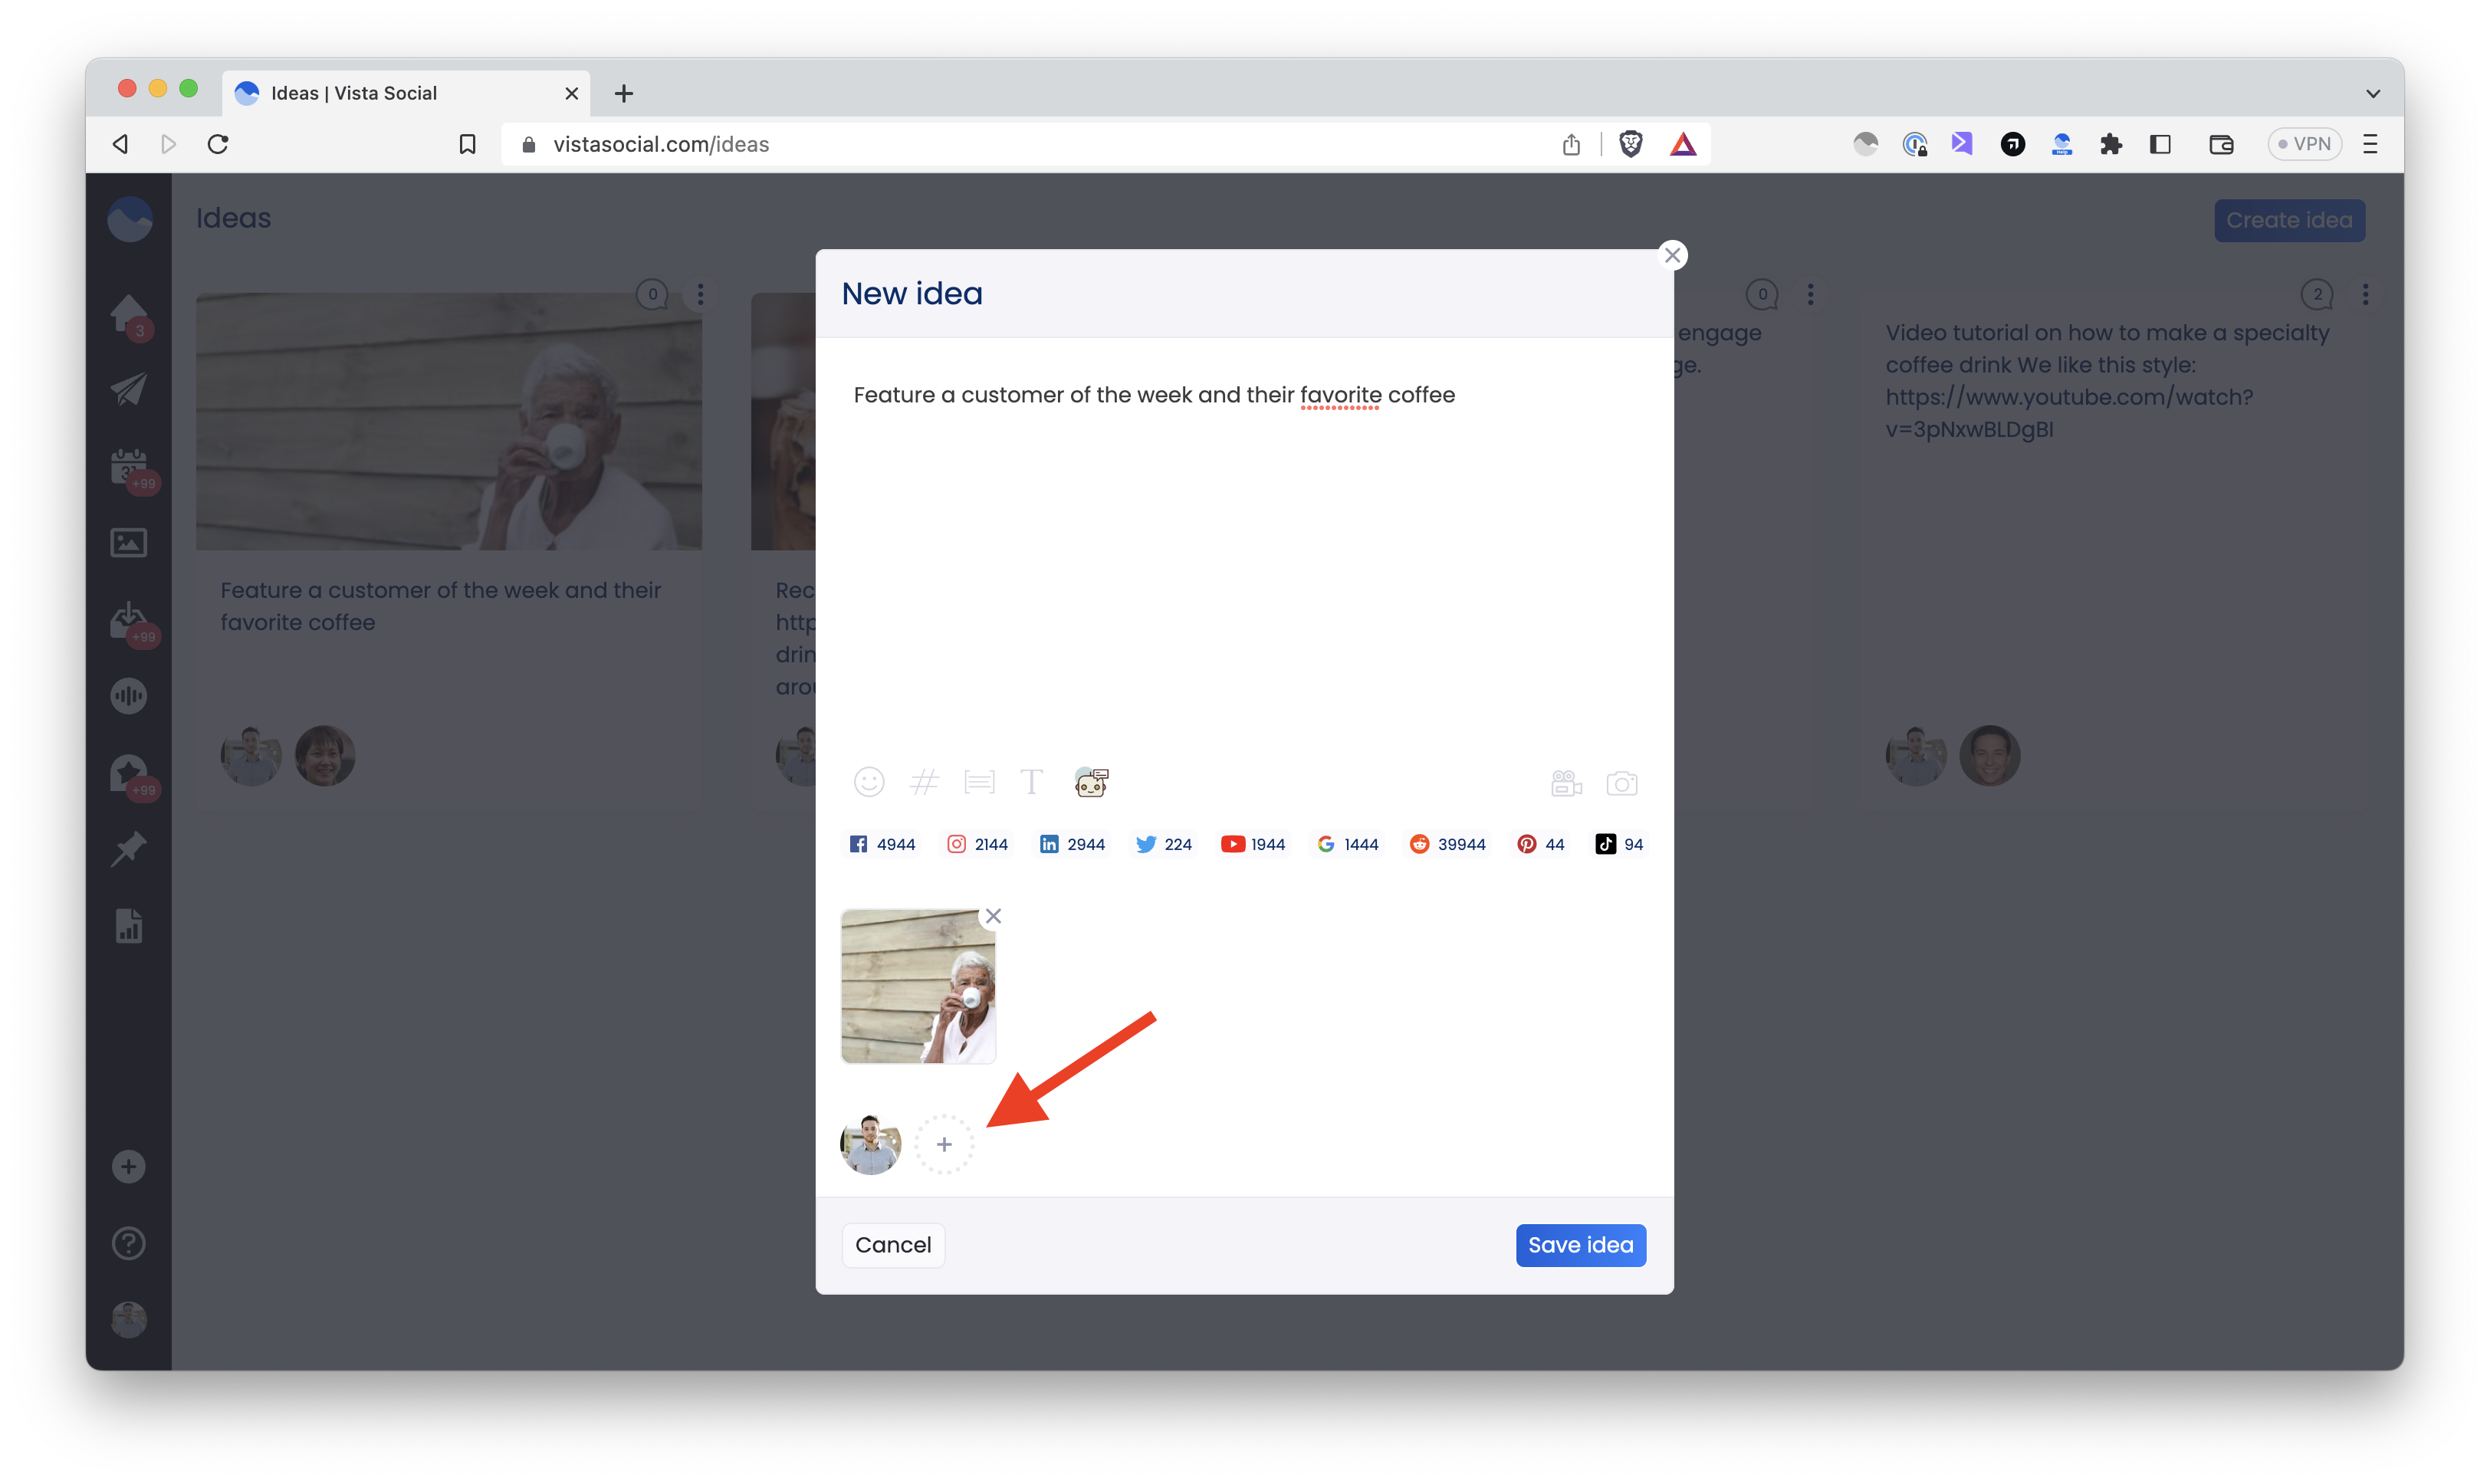The width and height of the screenshot is (2490, 1484).
Task: Open the emoji picker in idea editor
Action: point(868,782)
